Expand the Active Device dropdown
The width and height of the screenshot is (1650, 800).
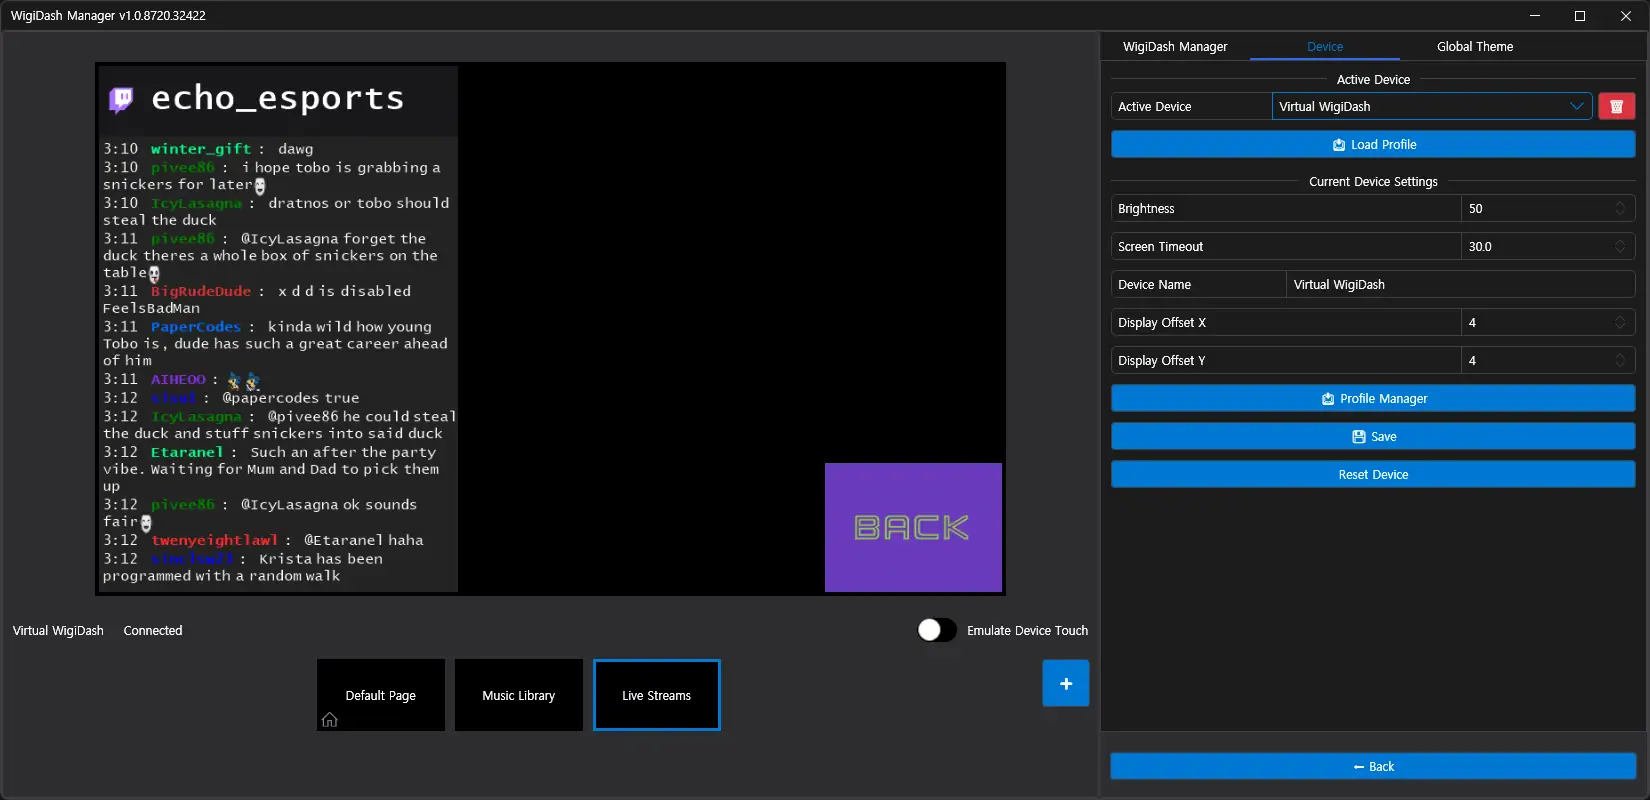click(x=1576, y=106)
